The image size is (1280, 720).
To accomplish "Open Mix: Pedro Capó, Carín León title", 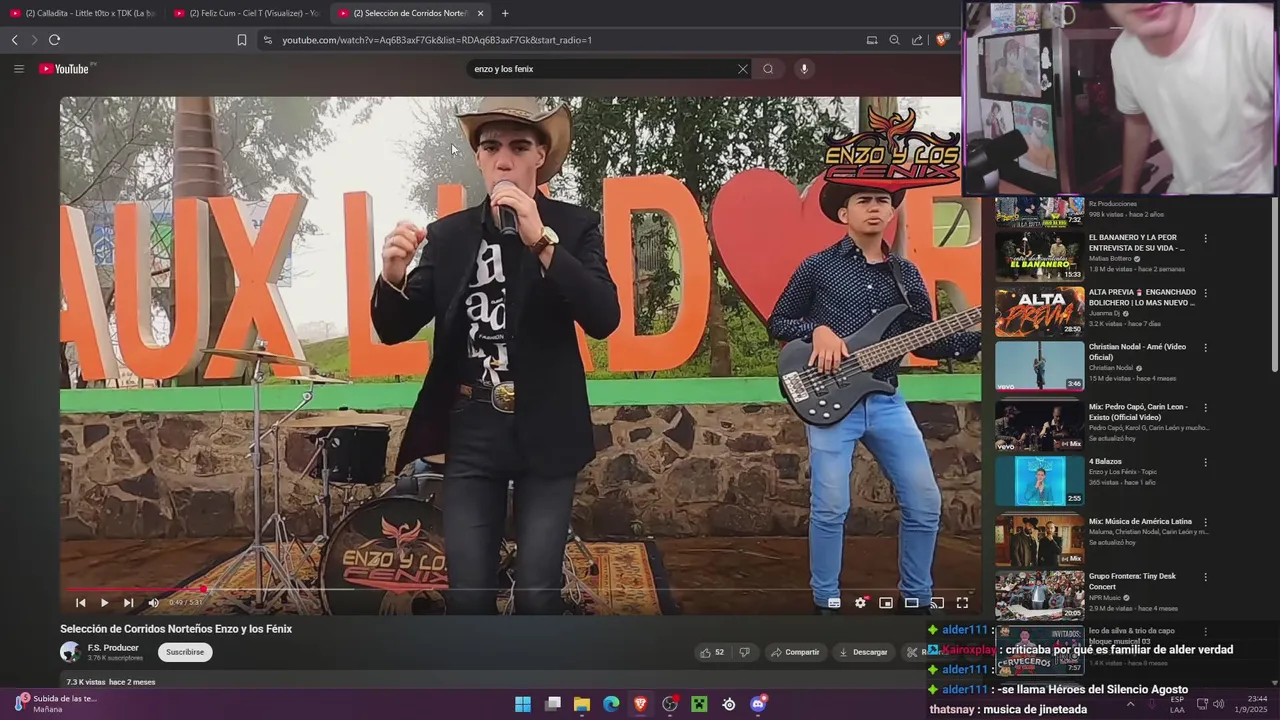I will click(1138, 412).
